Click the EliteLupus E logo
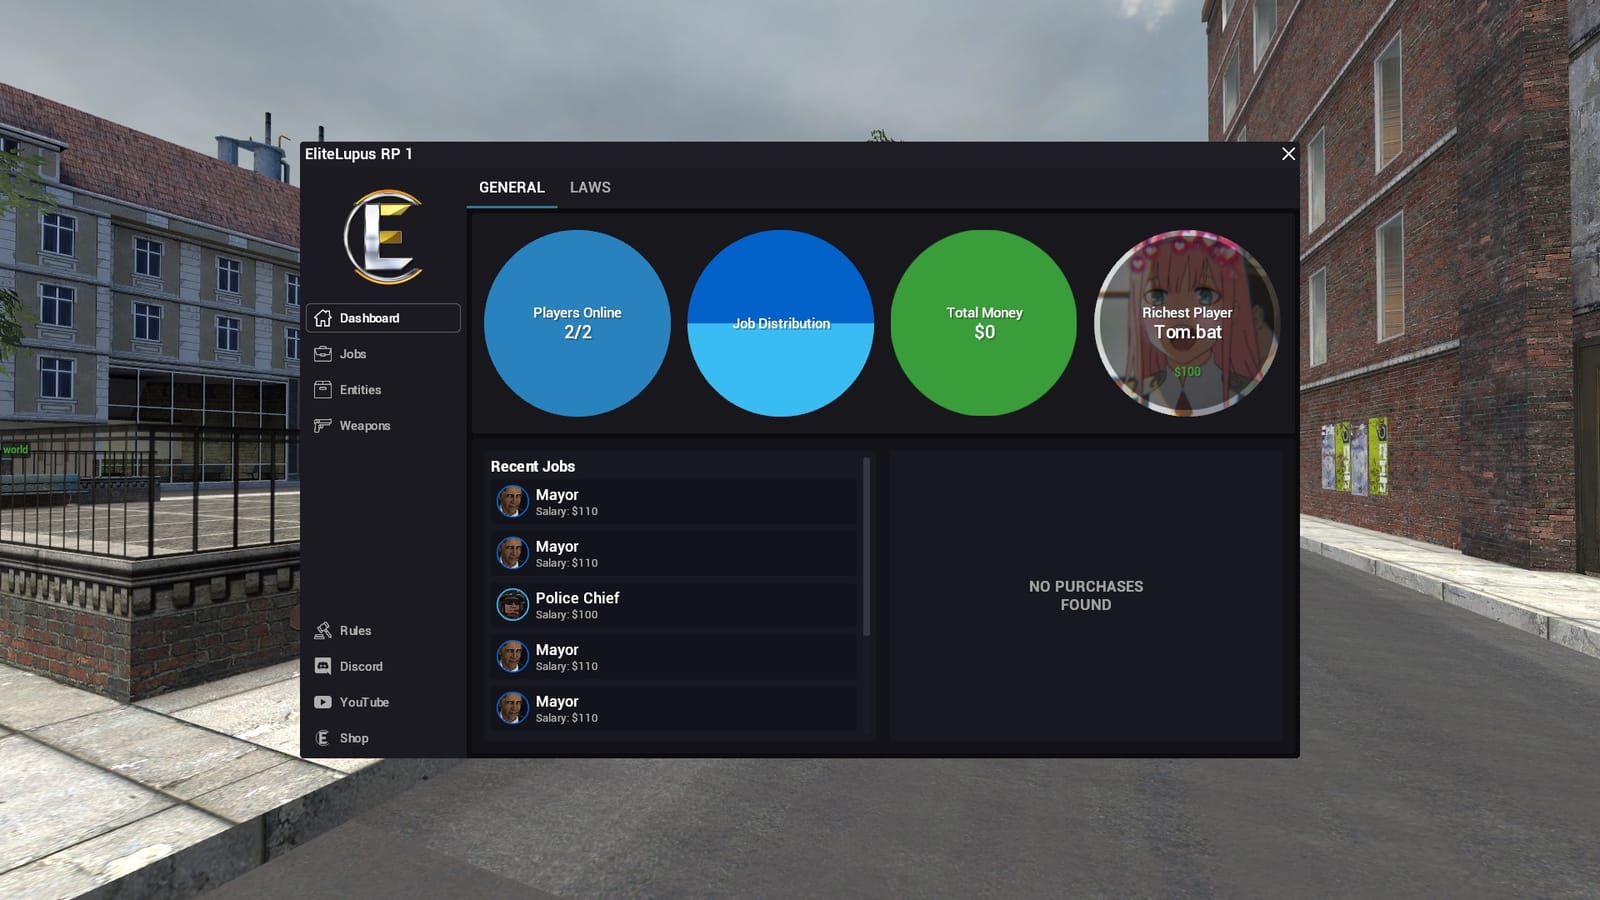Image resolution: width=1600 pixels, height=900 pixels. 385,237
